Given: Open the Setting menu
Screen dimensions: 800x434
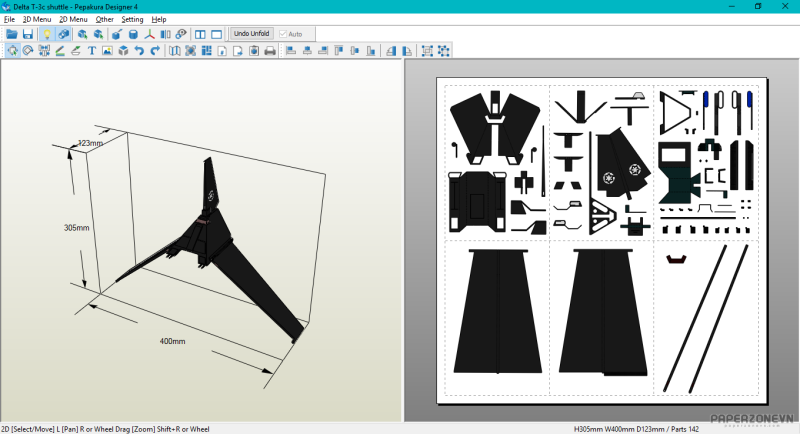Looking at the screenshot, I should coord(132,19).
